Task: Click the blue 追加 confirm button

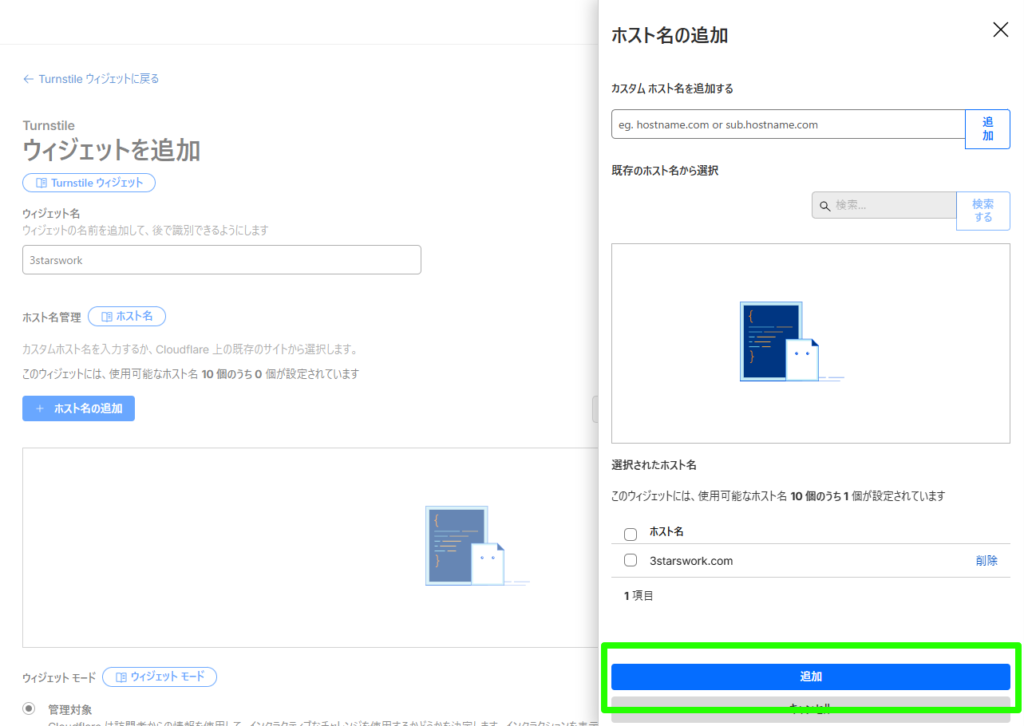Action: coord(810,677)
